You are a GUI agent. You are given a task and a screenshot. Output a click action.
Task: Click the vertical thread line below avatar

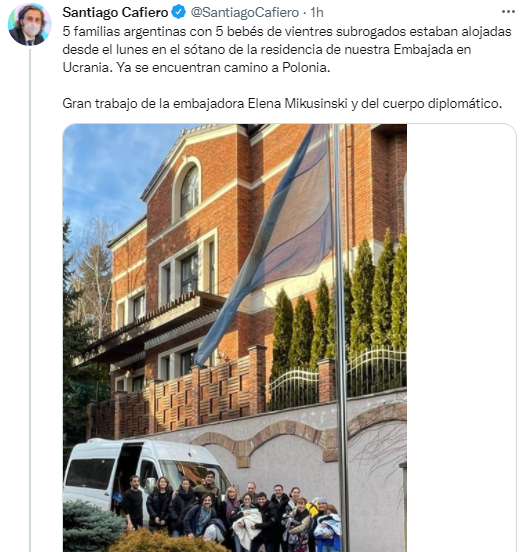30,299
